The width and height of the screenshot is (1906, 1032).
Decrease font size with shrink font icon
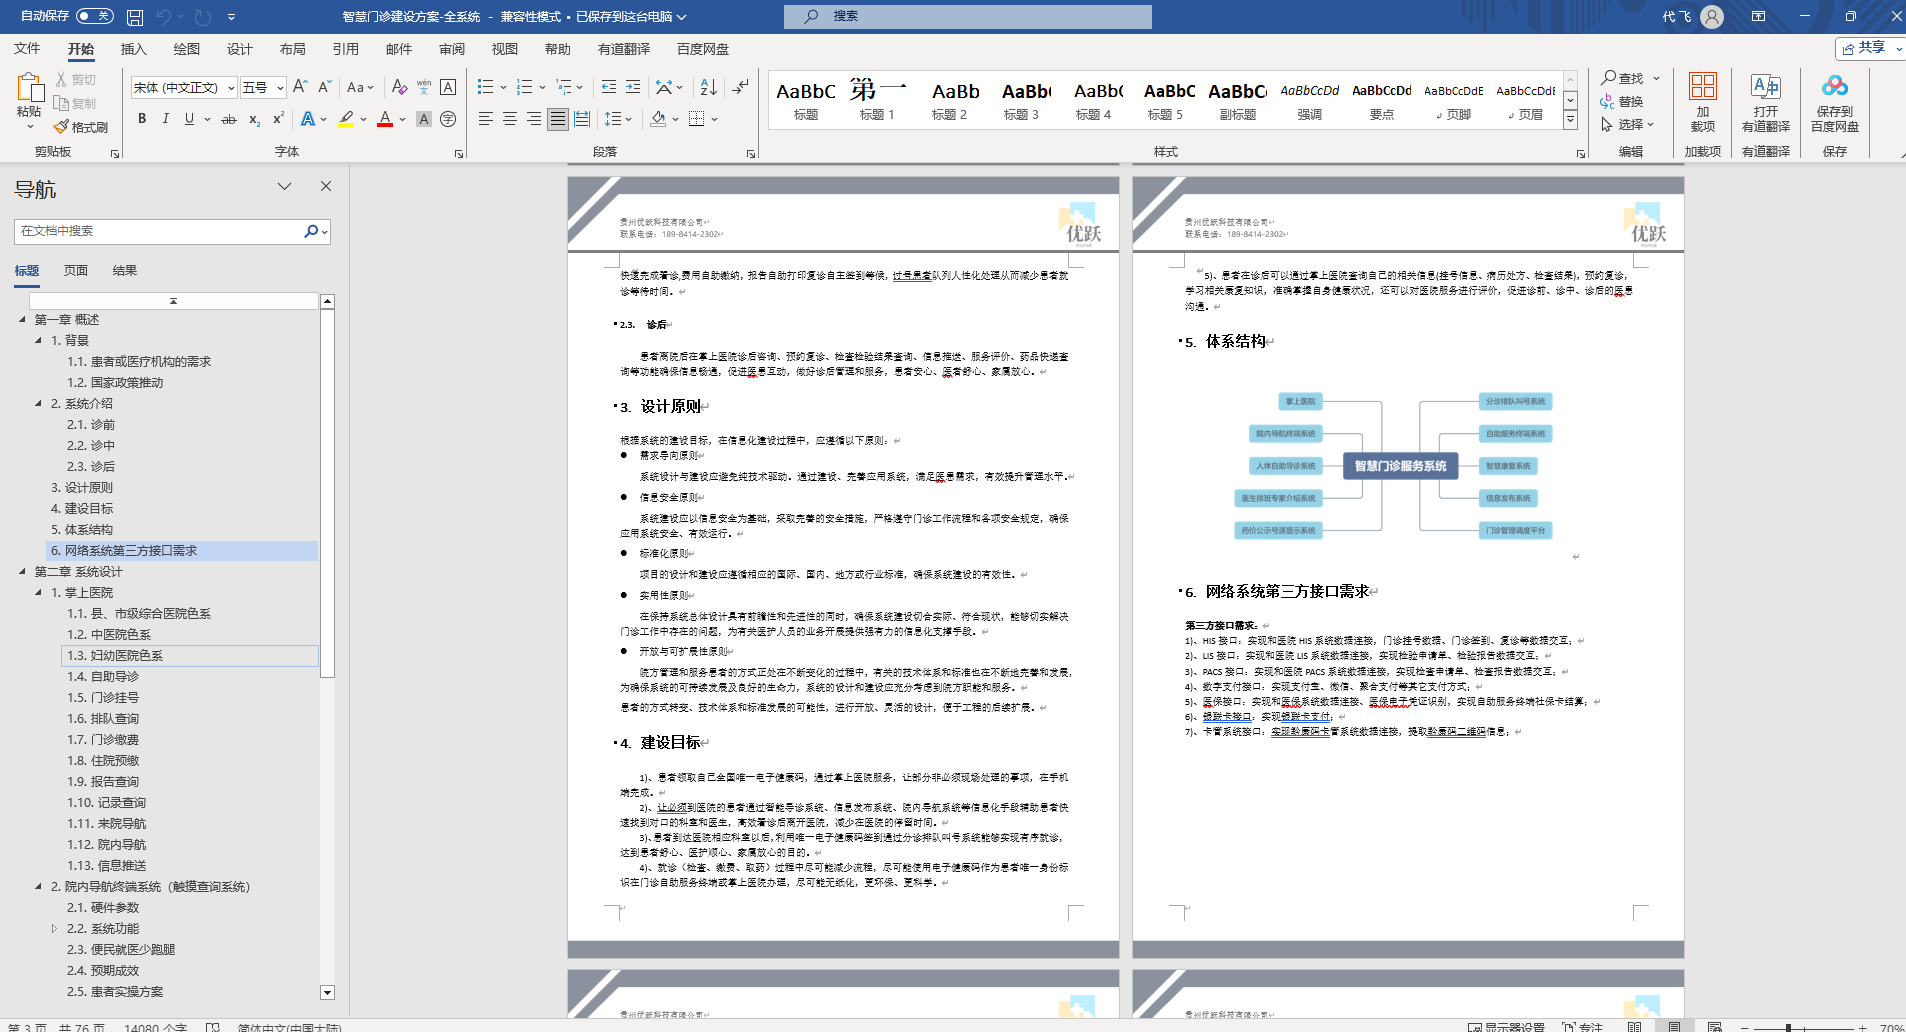(324, 87)
